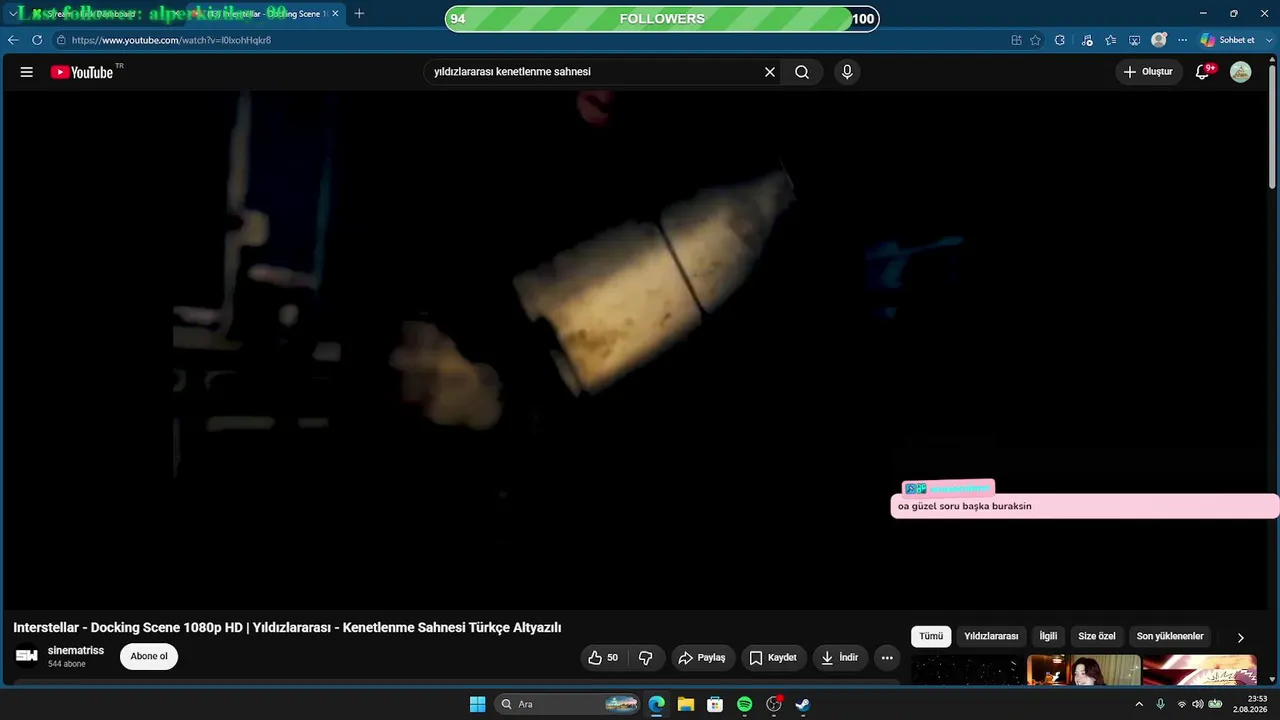Screen dimensions: 1280x720
Task: Close the Interstellar Docking Scene tab
Action: click(x=335, y=14)
